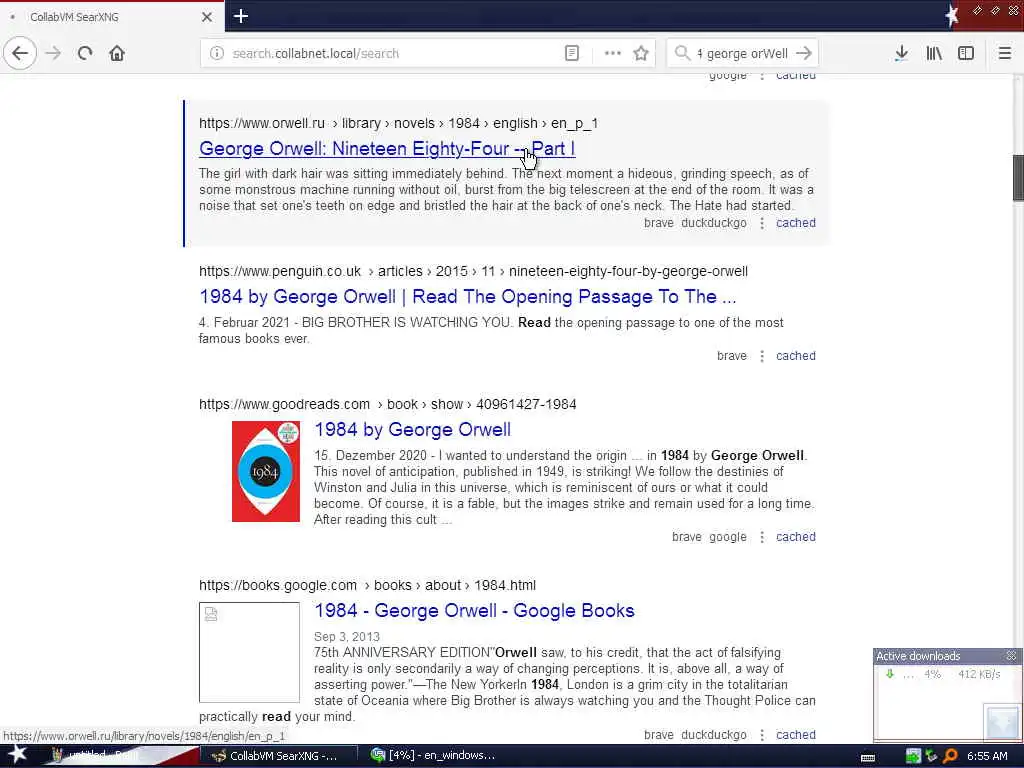Open cached version of Goodreads result
The width and height of the screenshot is (1024, 768).
(795, 537)
